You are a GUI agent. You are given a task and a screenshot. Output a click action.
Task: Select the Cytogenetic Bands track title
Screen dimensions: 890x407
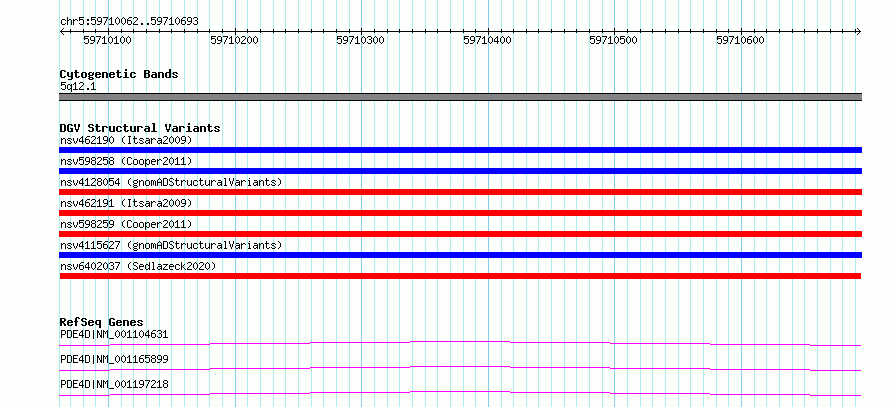click(119, 74)
